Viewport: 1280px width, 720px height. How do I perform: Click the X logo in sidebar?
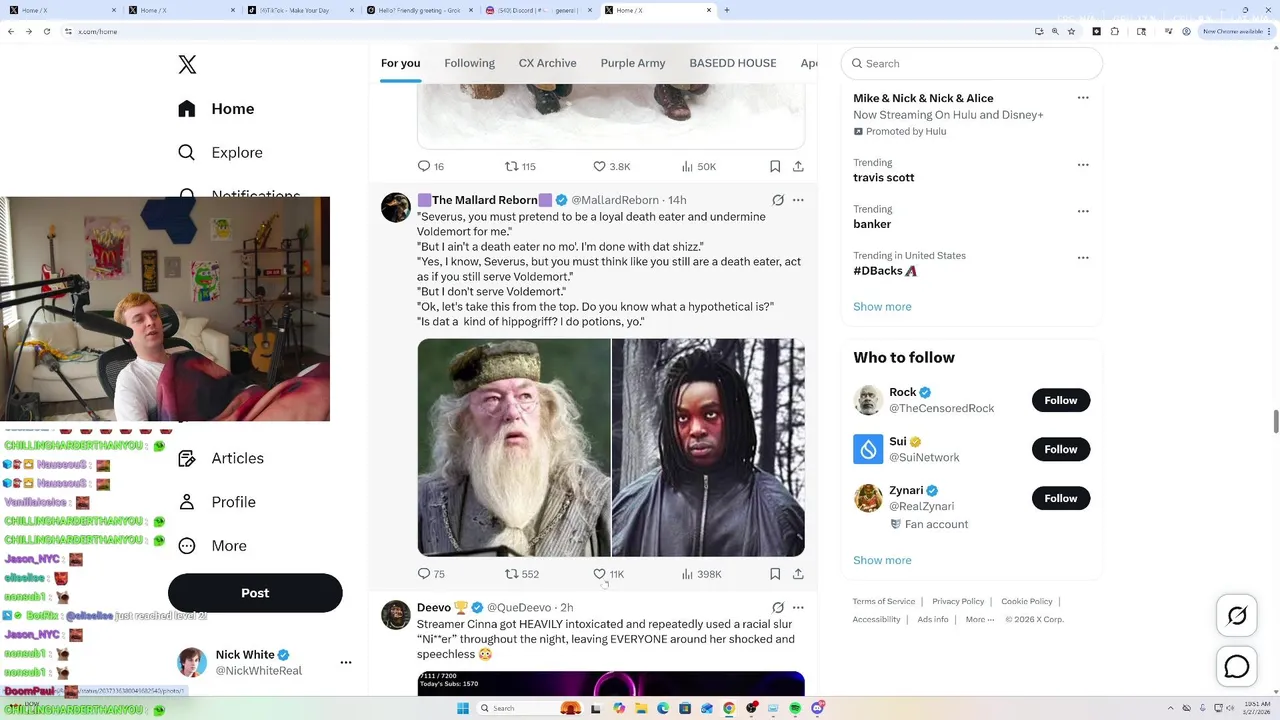187,65
